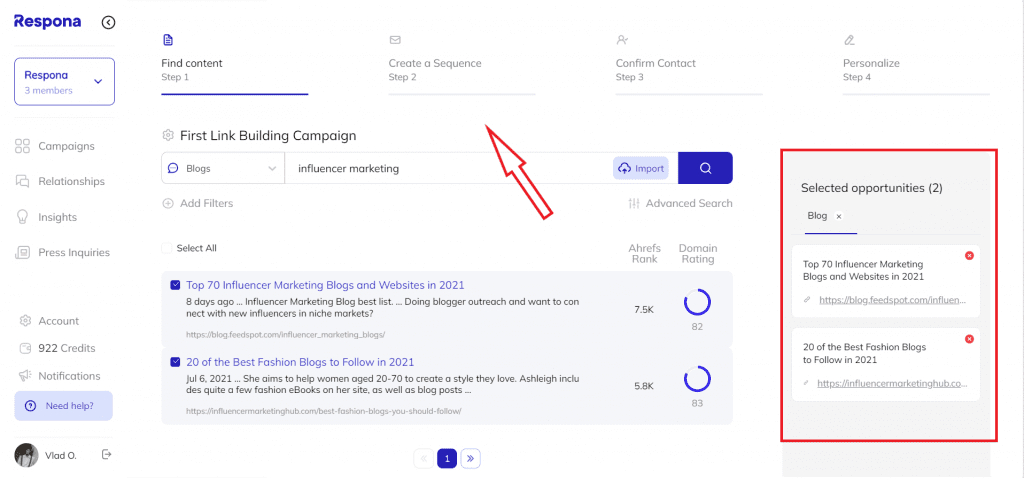Screen dimensions: 1024x478
Task: Open influencermarketinghub link in selected opportunities
Action: 892,383
